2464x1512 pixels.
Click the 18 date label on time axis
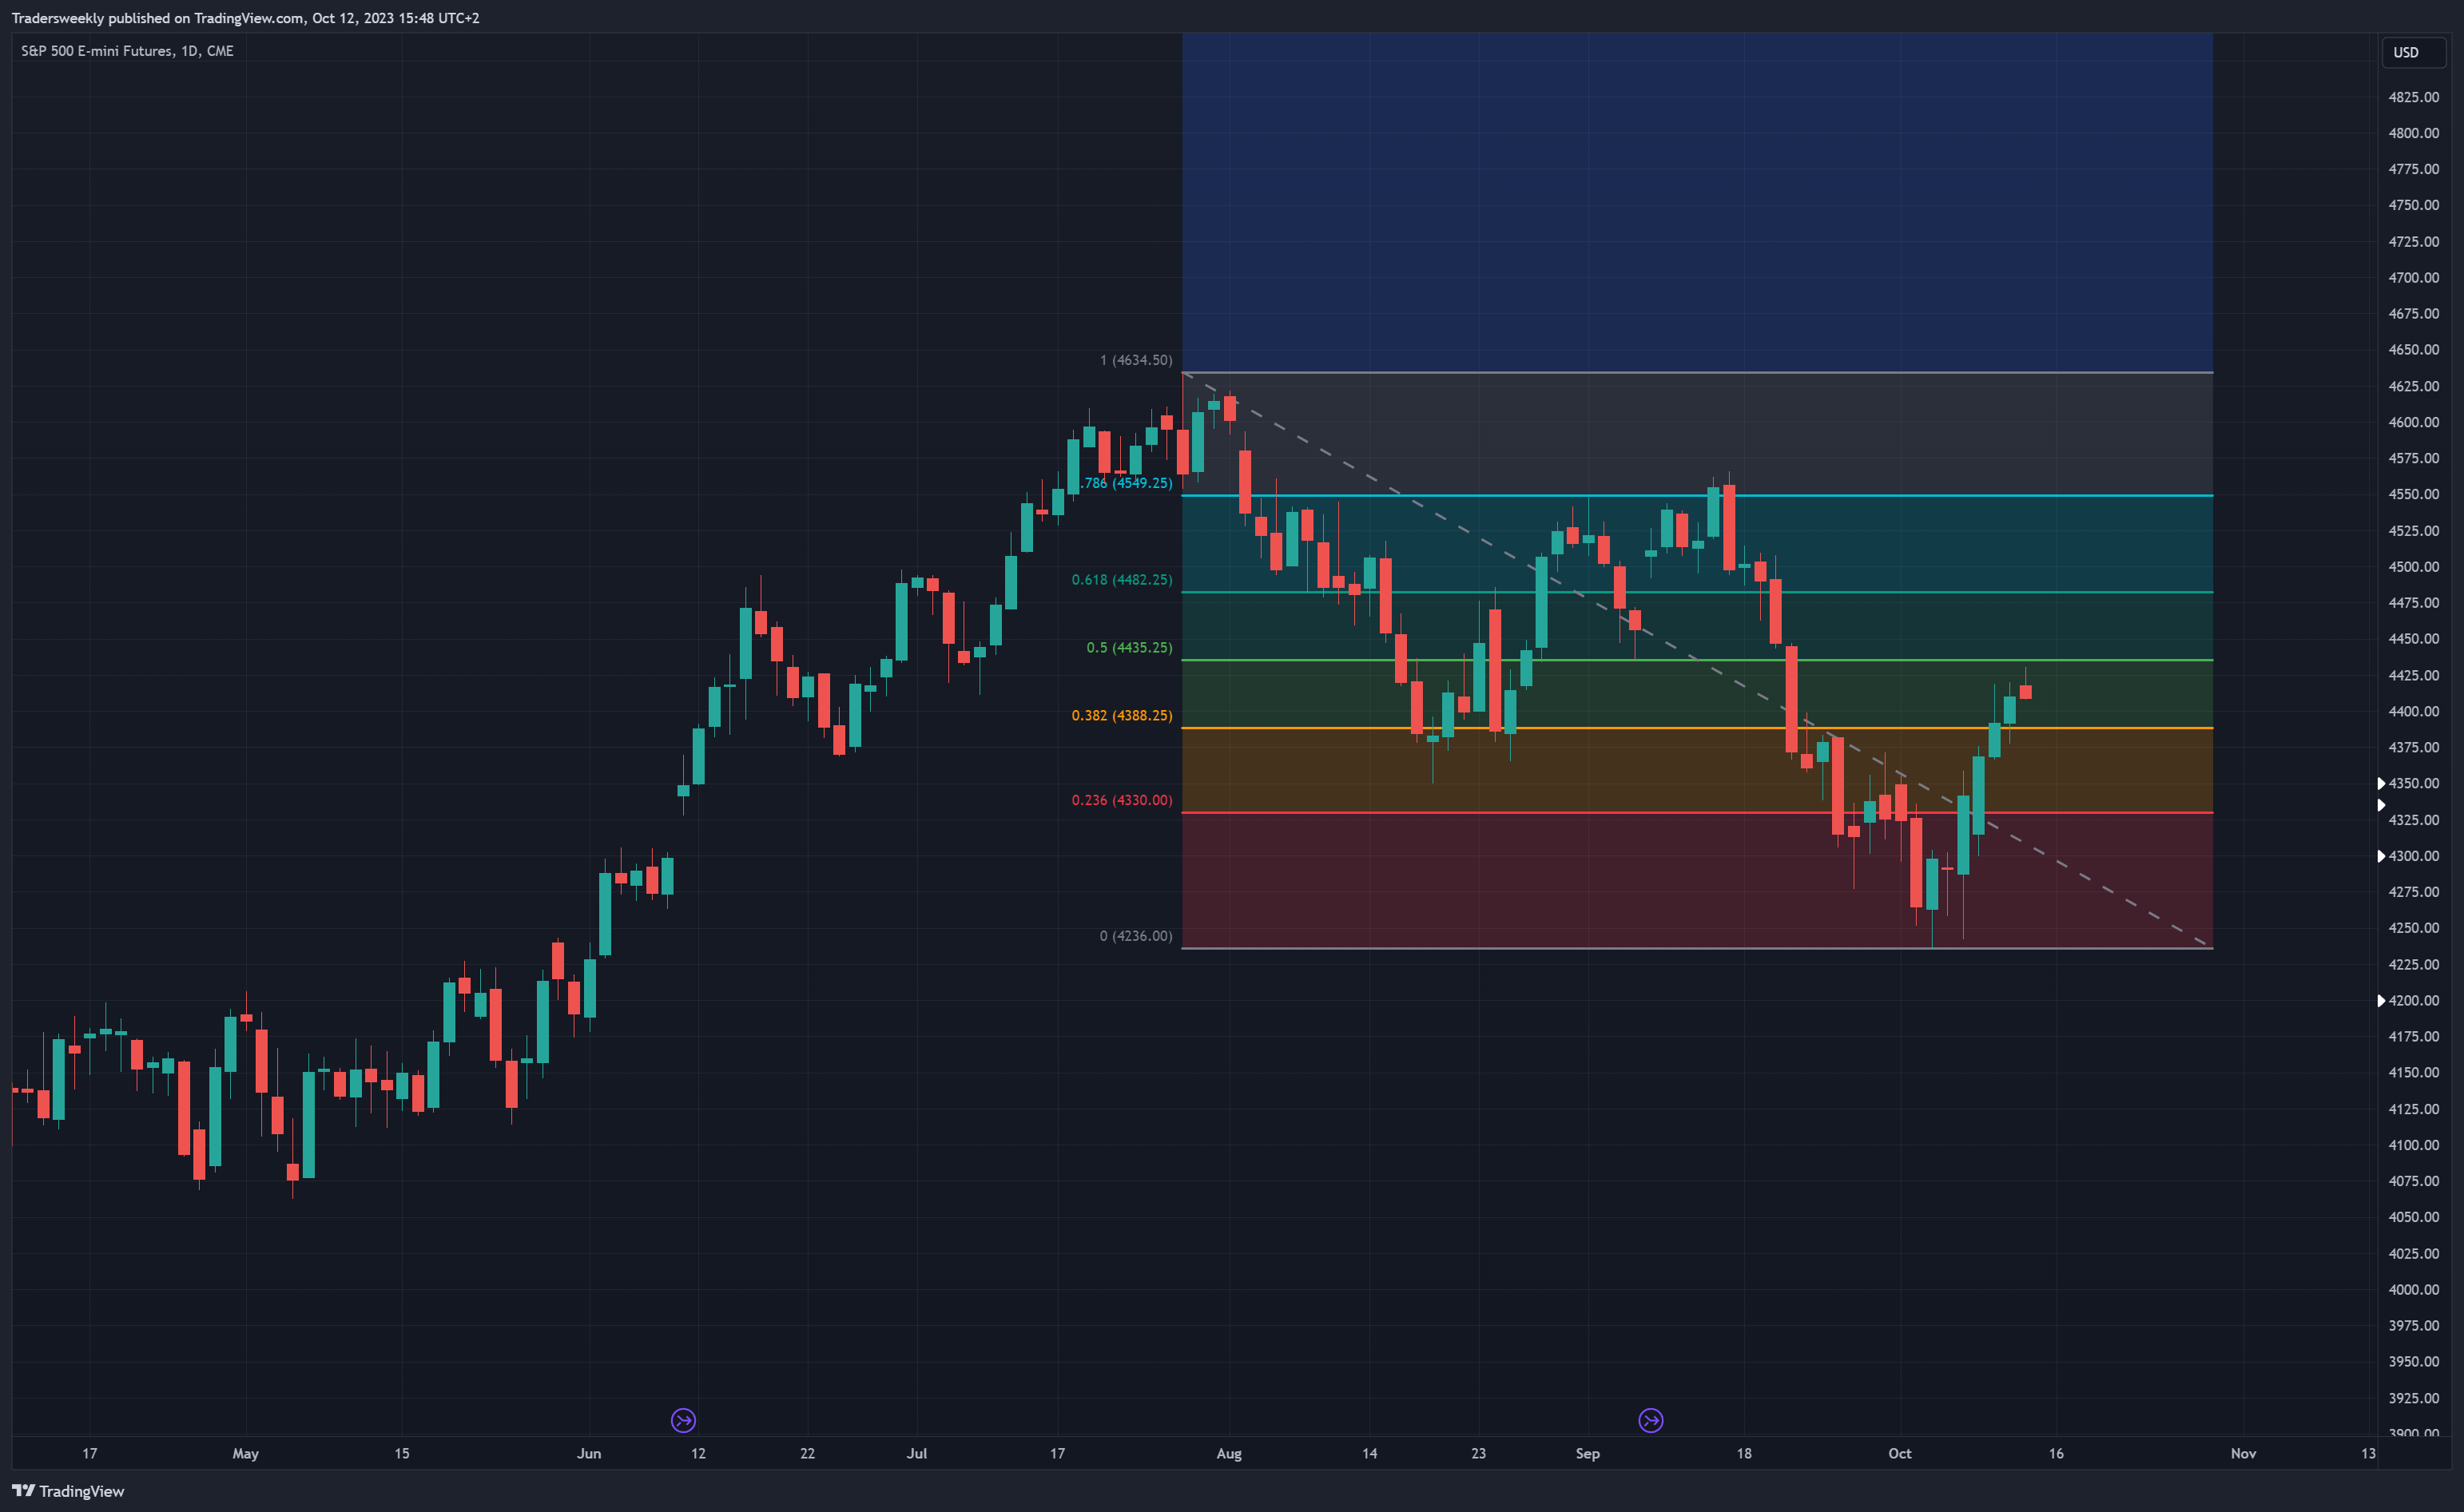pos(1744,1454)
